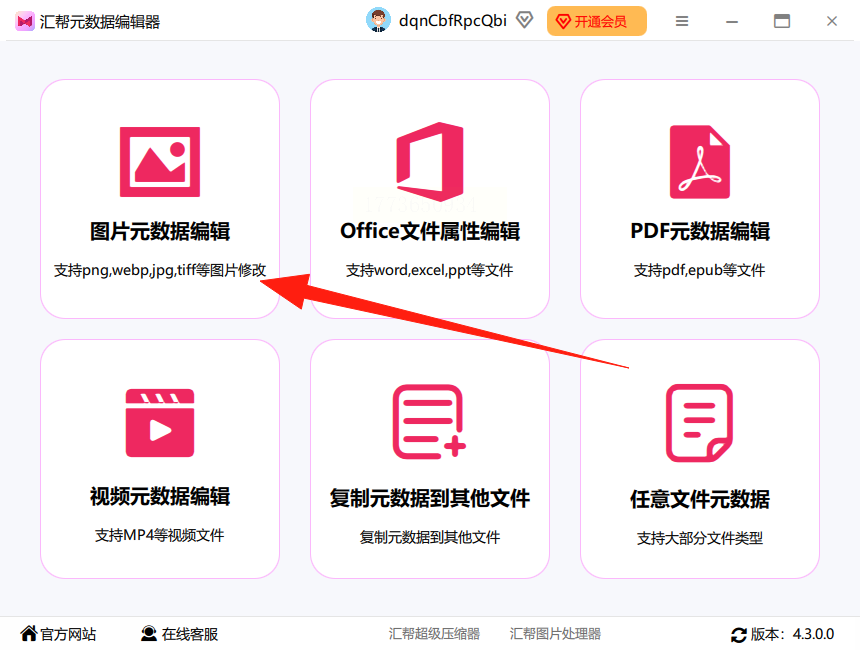Open the 在线客服 link
This screenshot has height=650, width=860.
[x=190, y=634]
